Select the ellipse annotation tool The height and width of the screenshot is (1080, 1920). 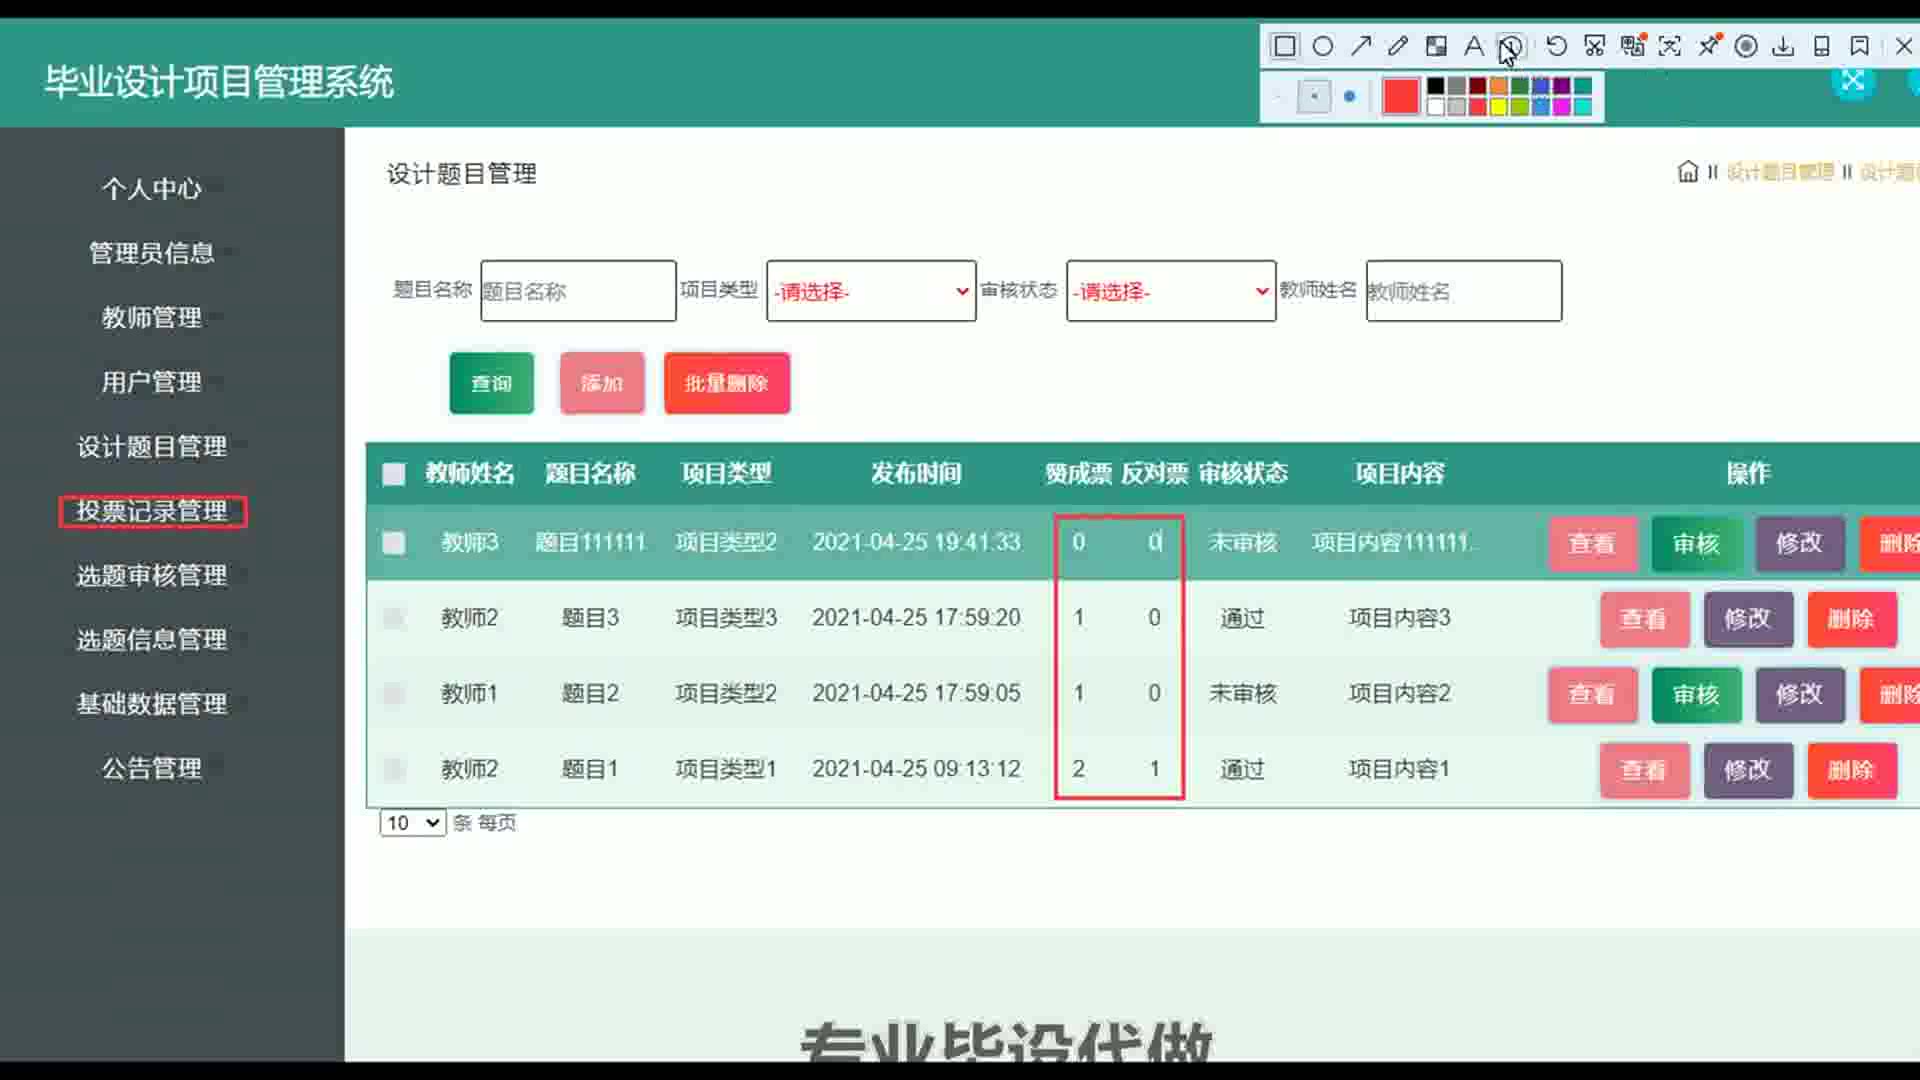(1322, 46)
